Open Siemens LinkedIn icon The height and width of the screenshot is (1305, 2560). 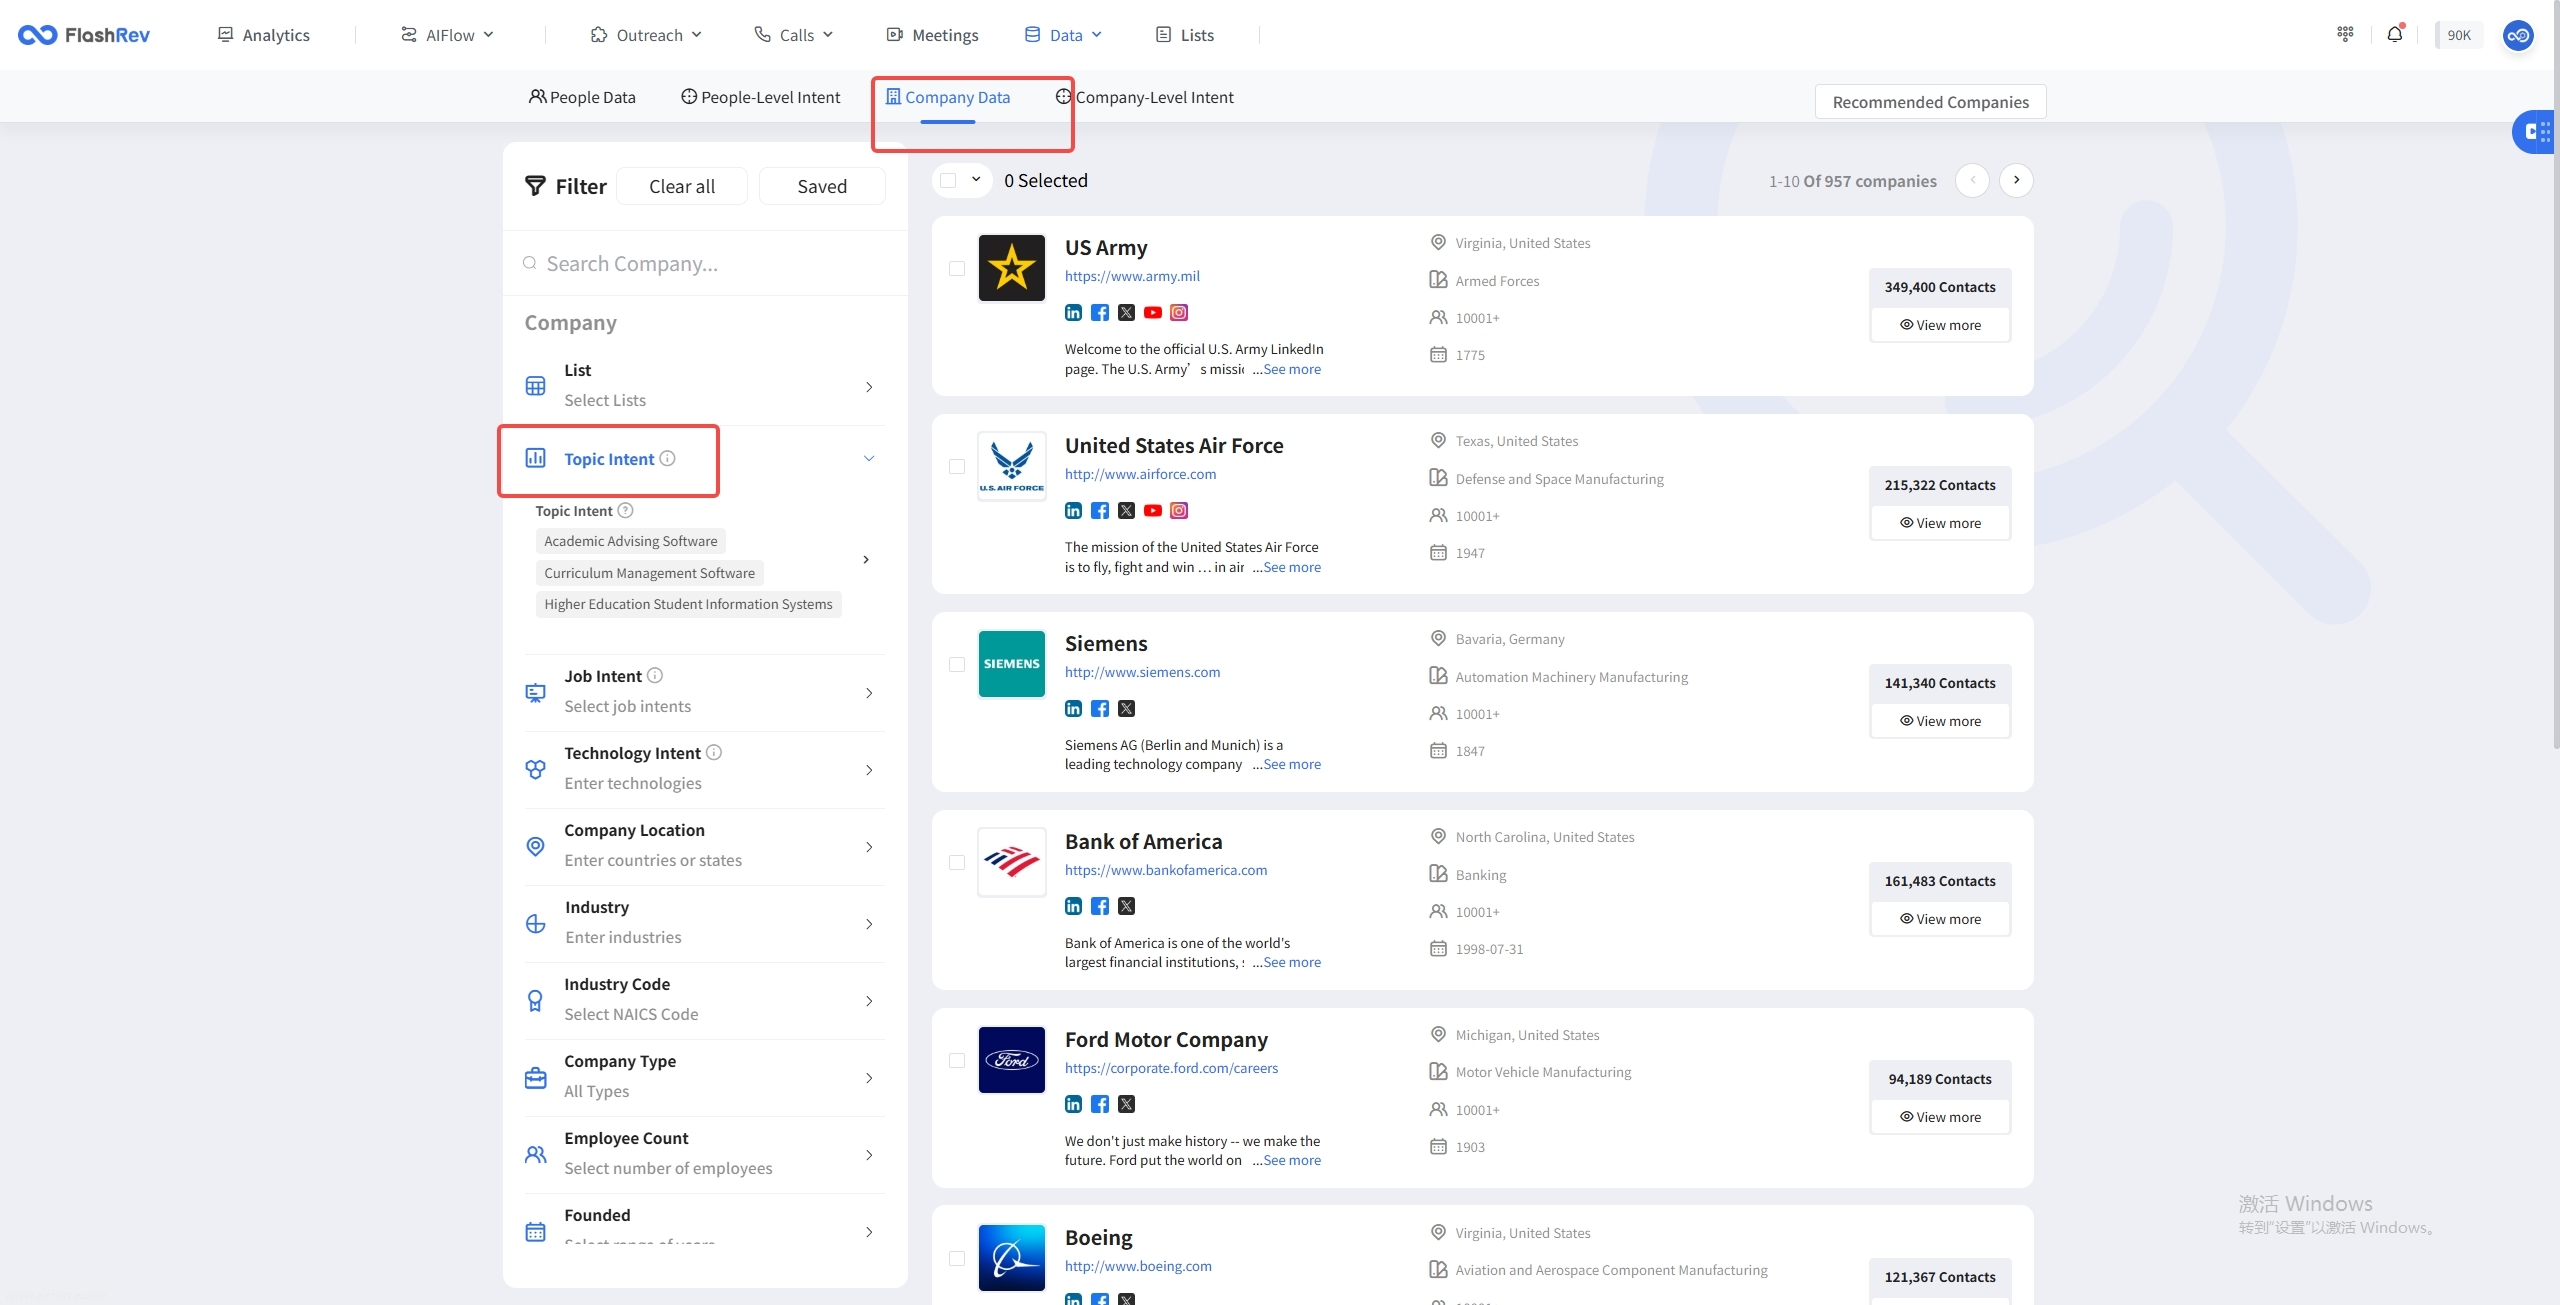click(1073, 709)
